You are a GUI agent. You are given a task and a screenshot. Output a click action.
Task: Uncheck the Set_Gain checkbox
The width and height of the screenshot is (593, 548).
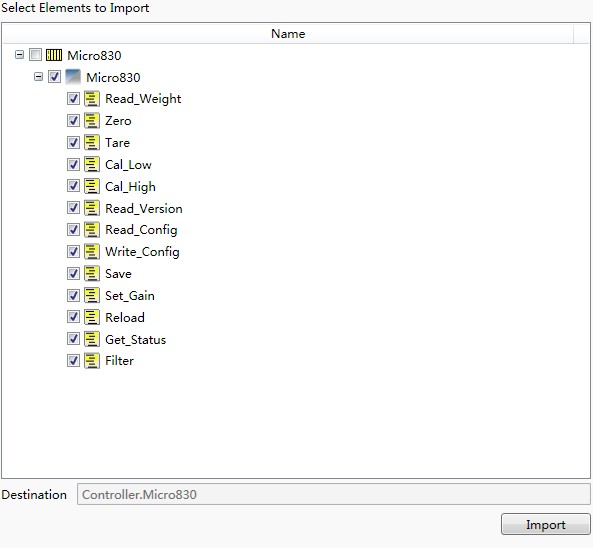coord(73,295)
